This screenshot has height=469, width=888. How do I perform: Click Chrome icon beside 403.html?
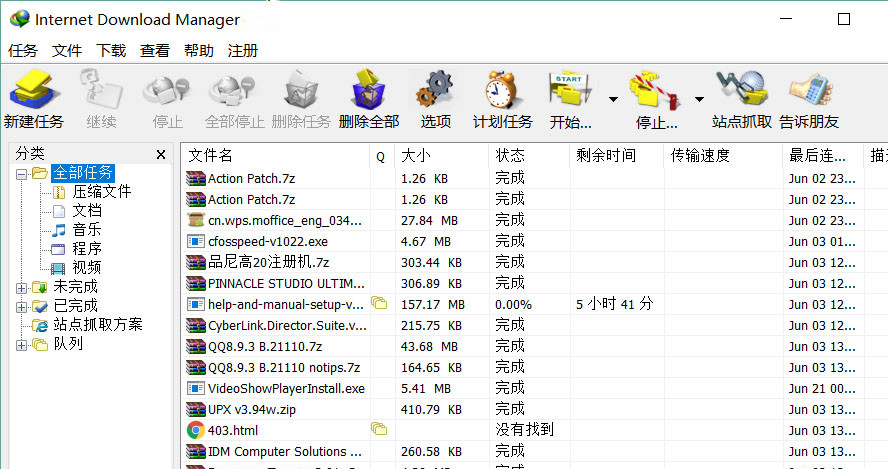point(195,430)
